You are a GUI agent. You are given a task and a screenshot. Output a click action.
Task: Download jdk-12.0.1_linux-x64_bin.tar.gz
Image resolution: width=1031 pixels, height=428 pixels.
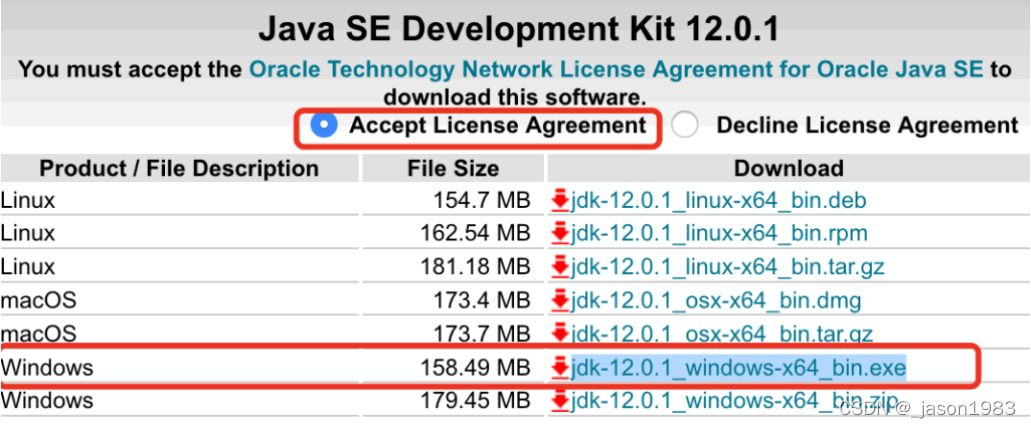pos(728,267)
